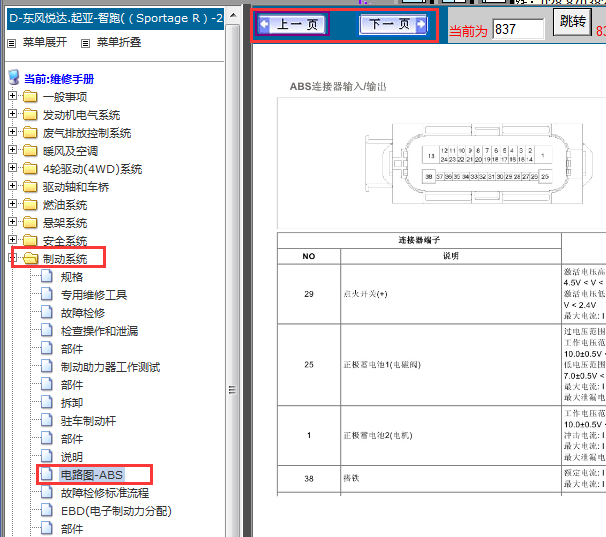Expand the 安全系统 tree node
The image size is (606, 537).
(12, 239)
